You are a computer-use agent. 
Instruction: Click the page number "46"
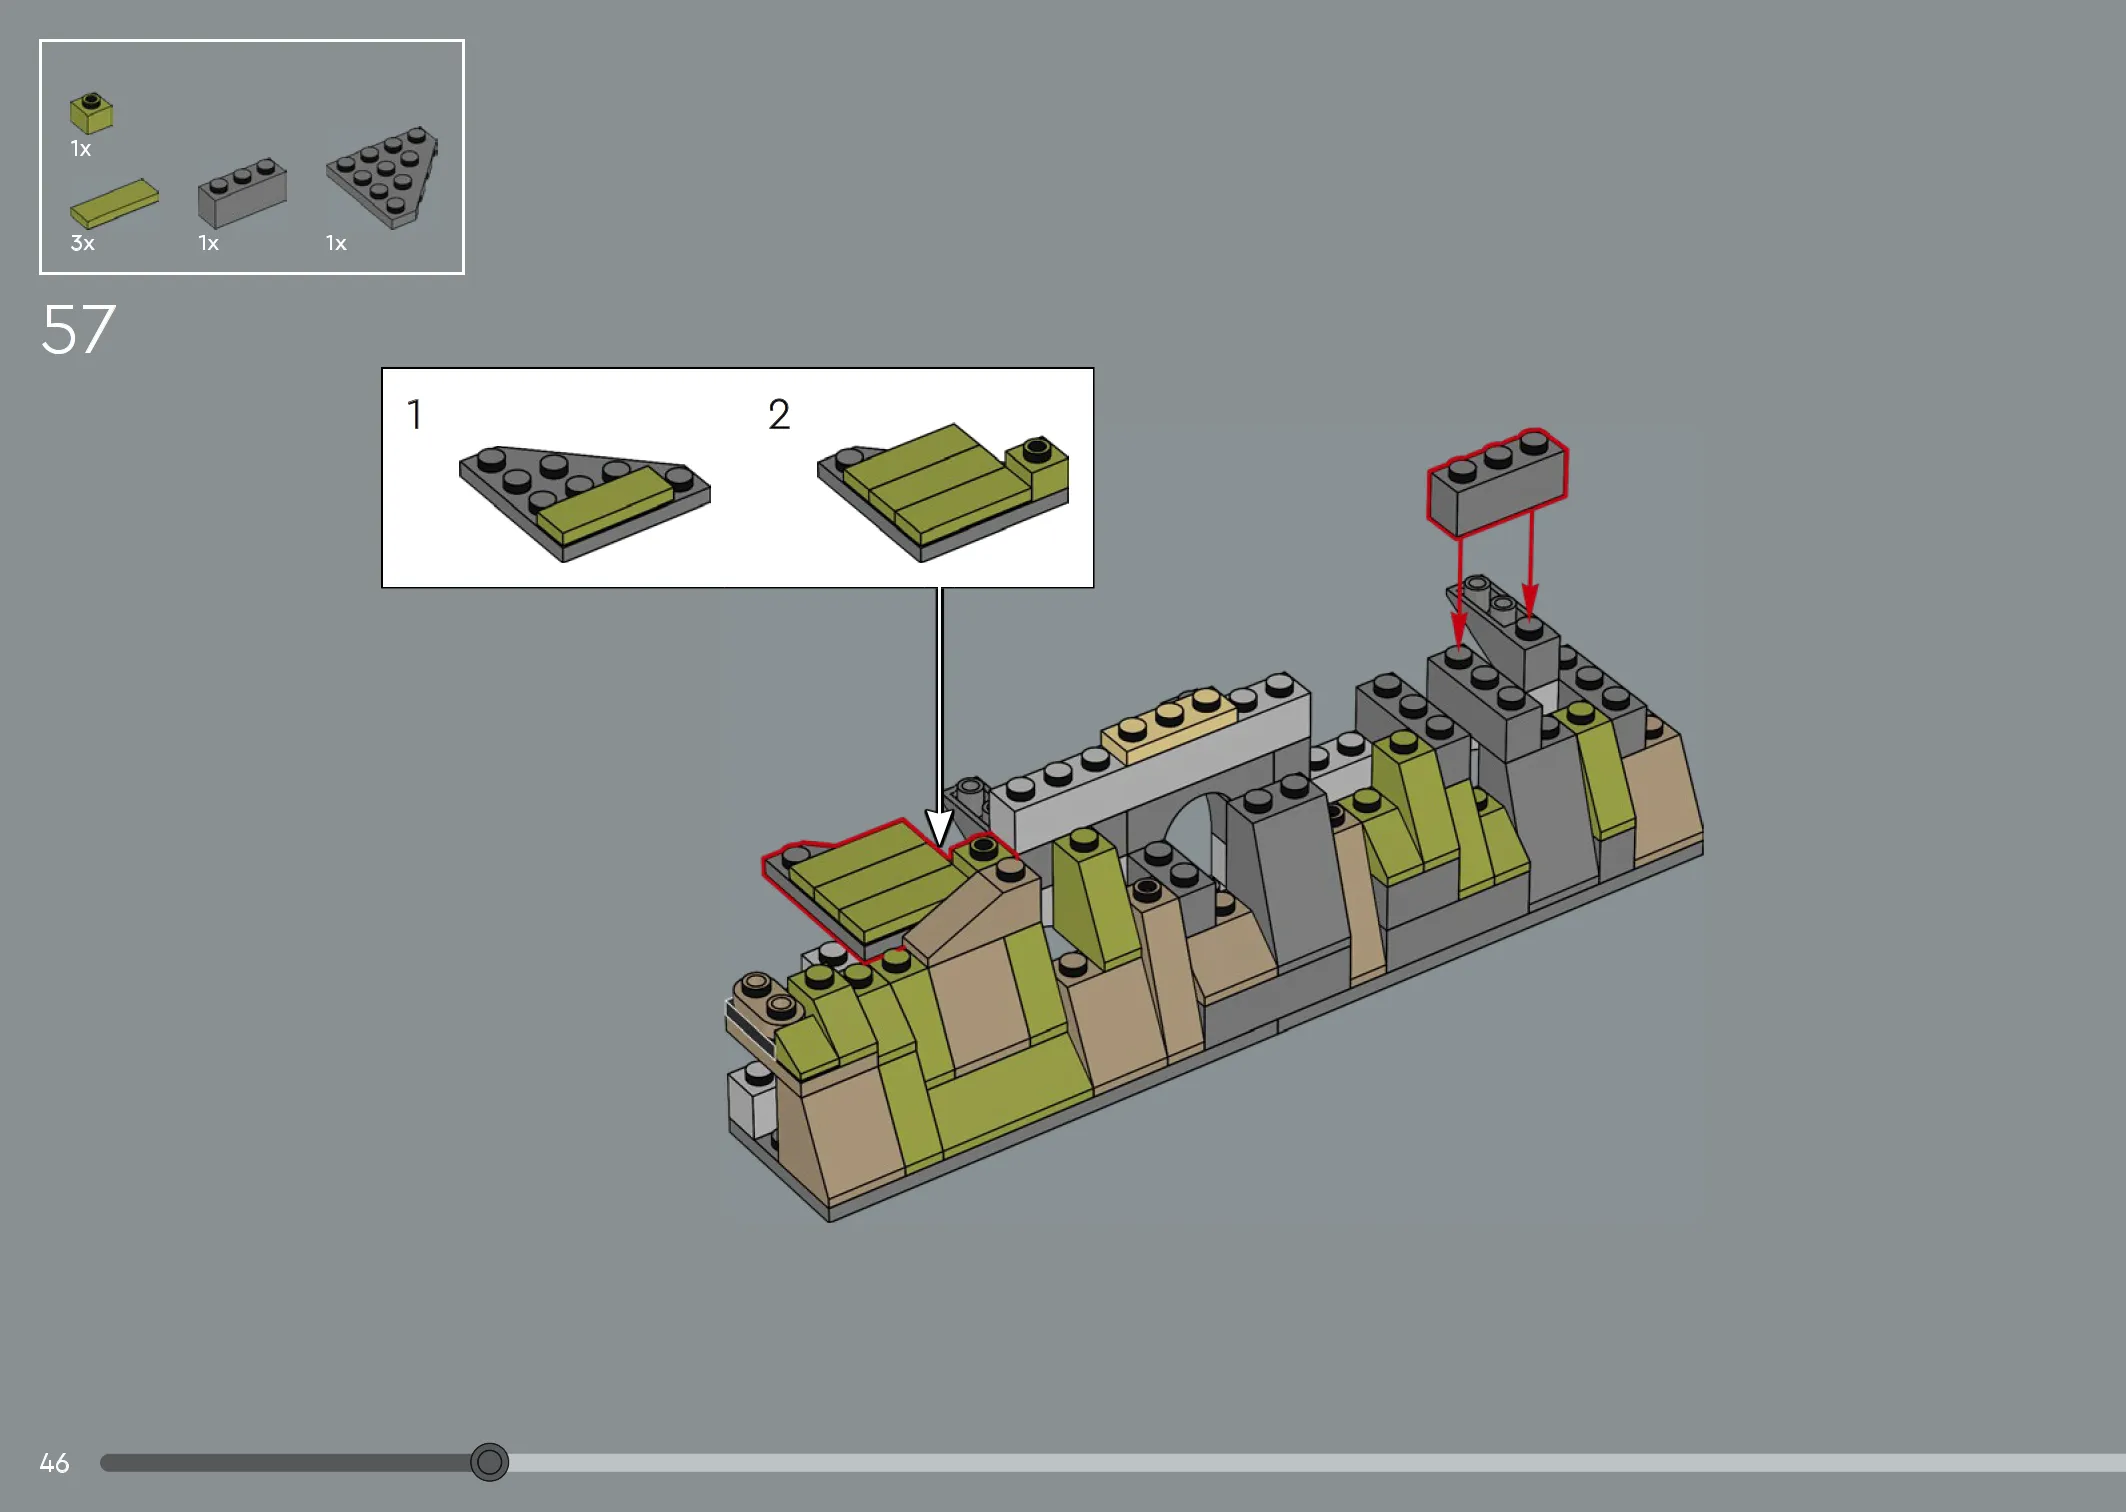coord(54,1463)
